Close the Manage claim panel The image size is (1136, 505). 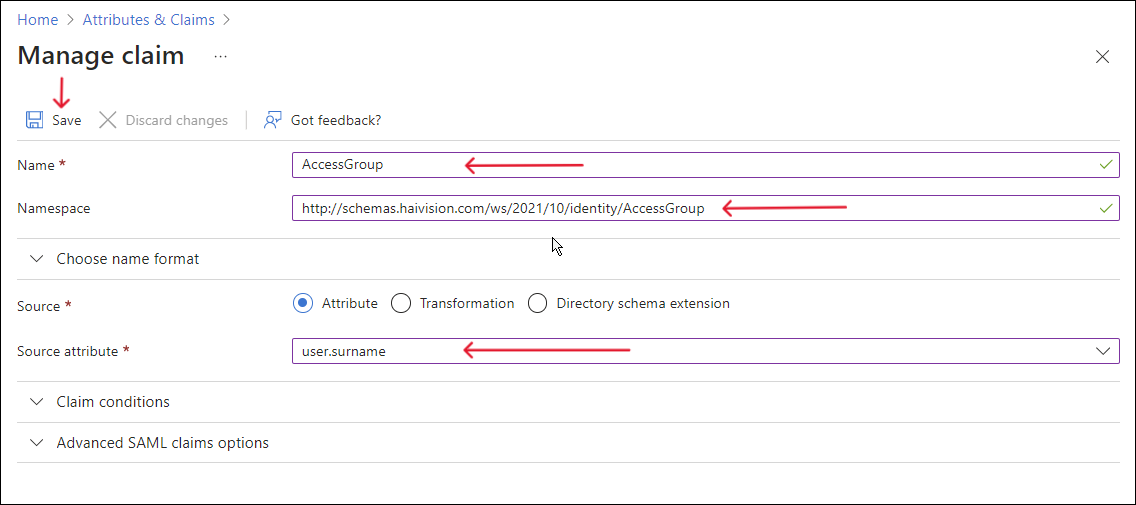(x=1102, y=57)
